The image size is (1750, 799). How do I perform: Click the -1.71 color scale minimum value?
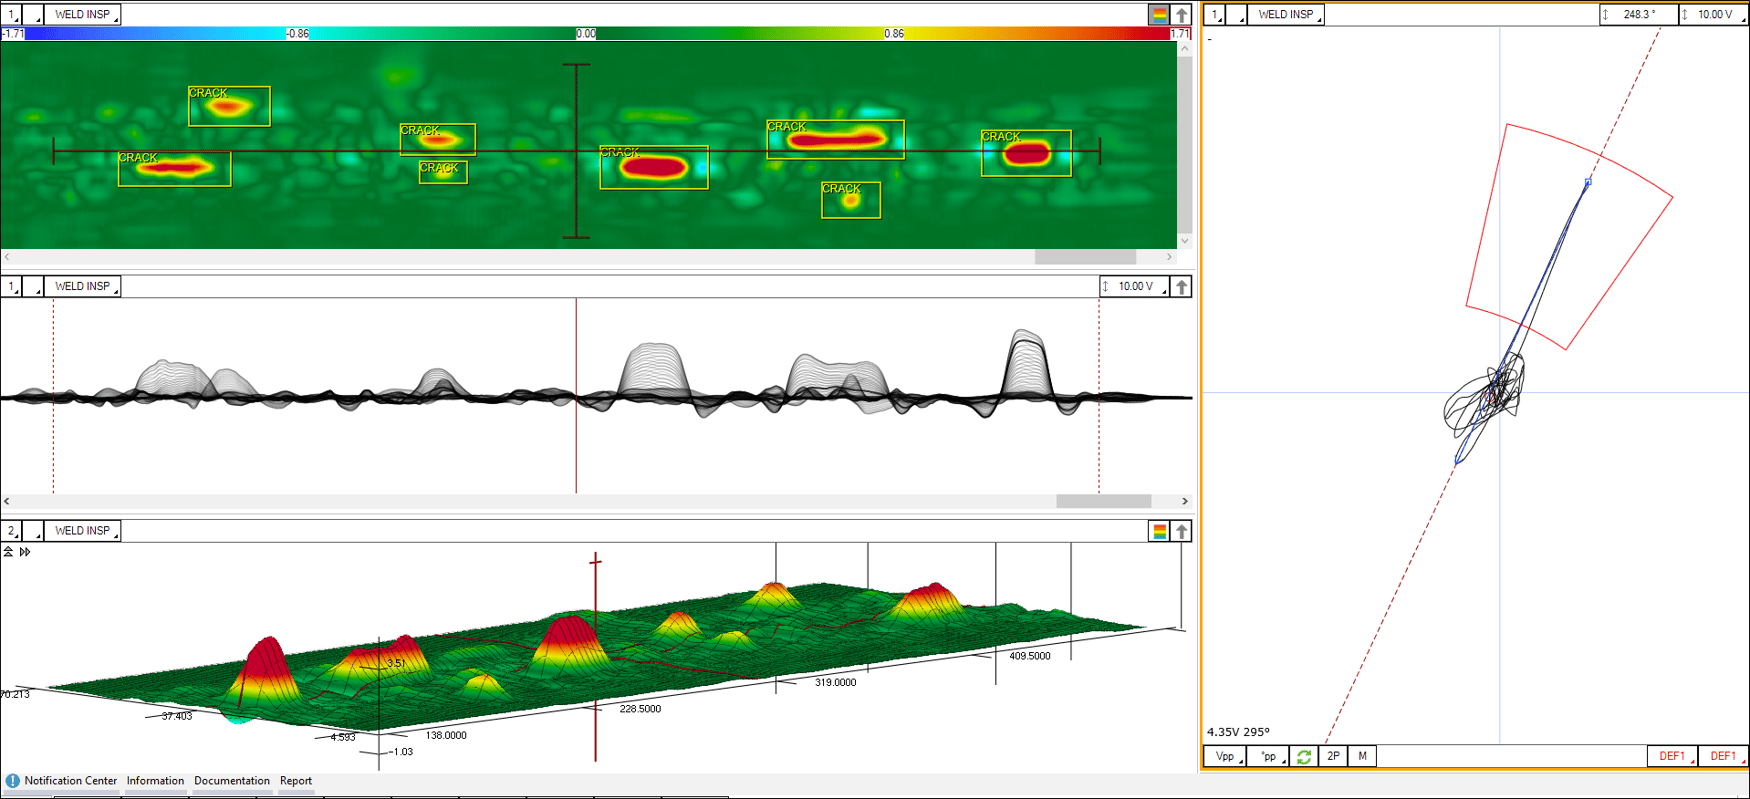(x=13, y=34)
